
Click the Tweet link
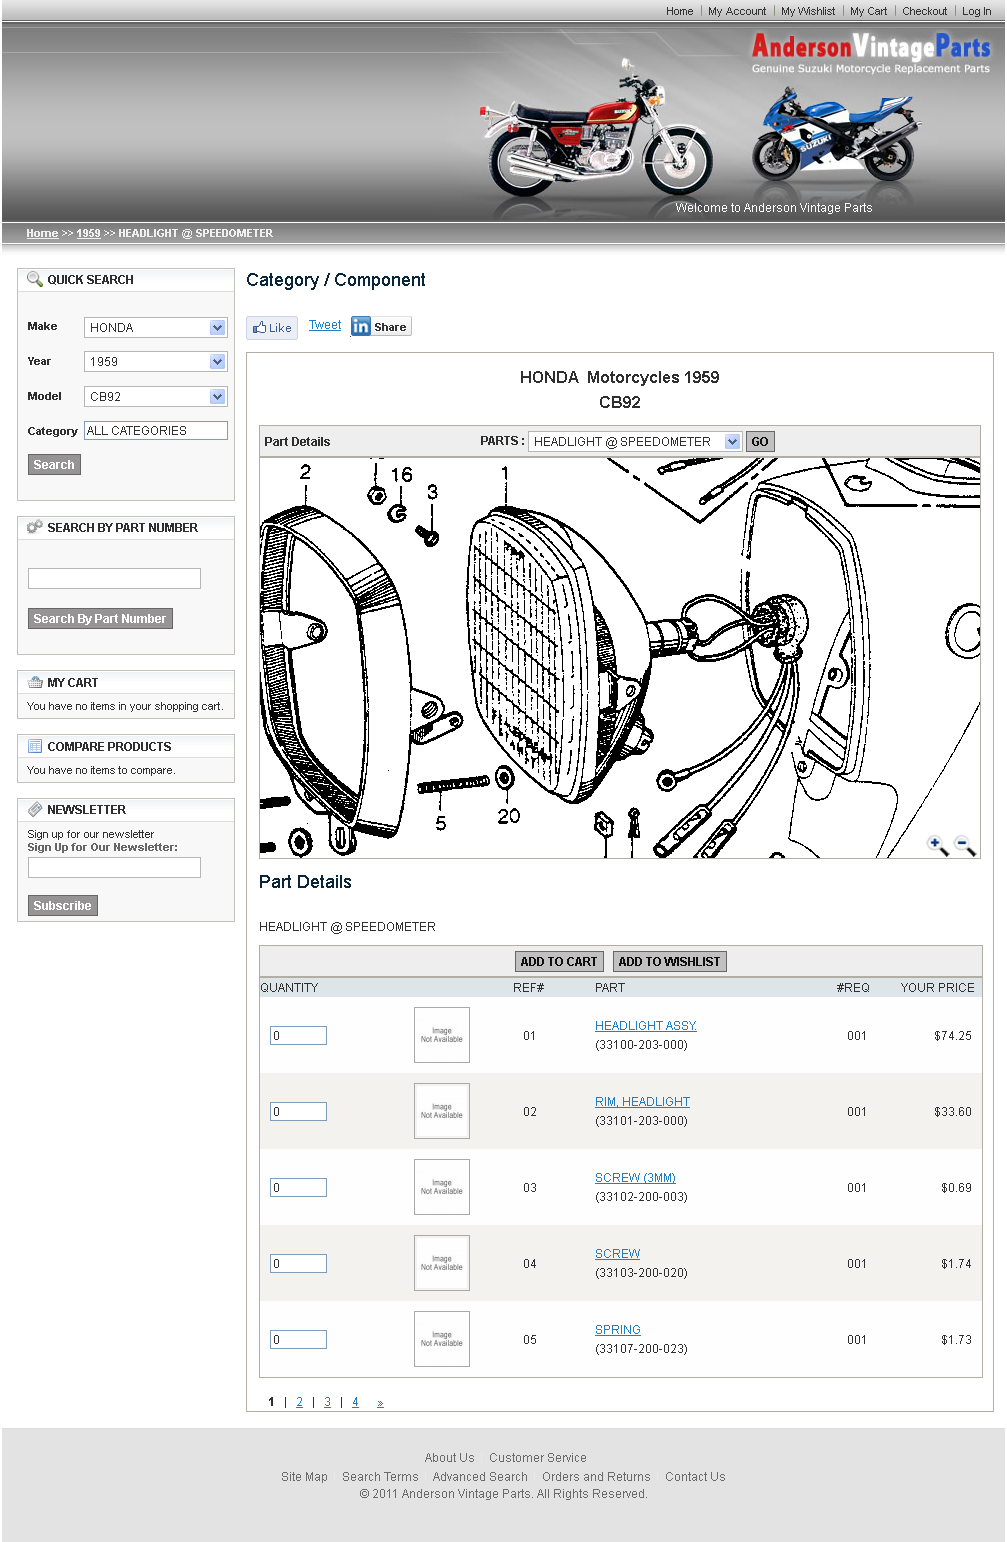click(325, 325)
